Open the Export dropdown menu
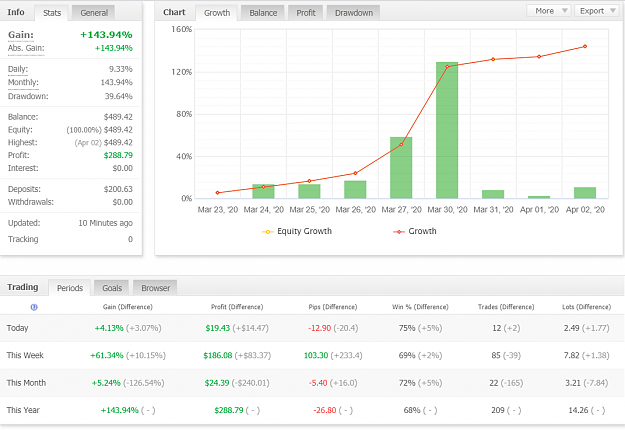Screen dimensions: 625x430 (597, 11)
